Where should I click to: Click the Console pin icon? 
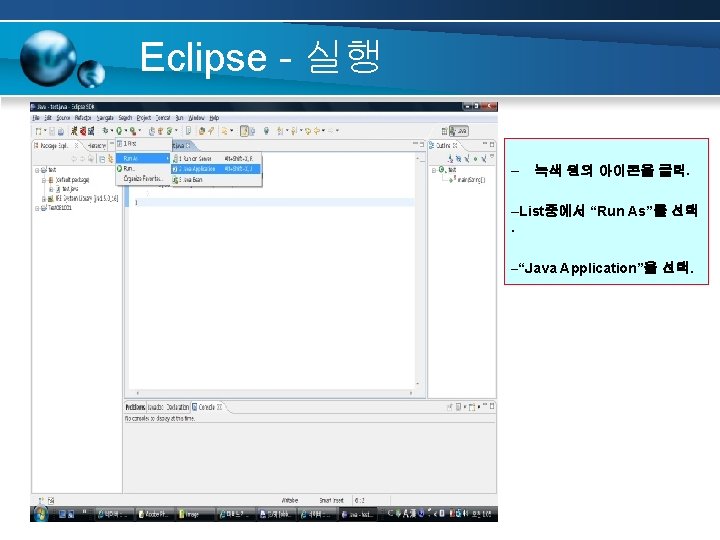point(450,407)
